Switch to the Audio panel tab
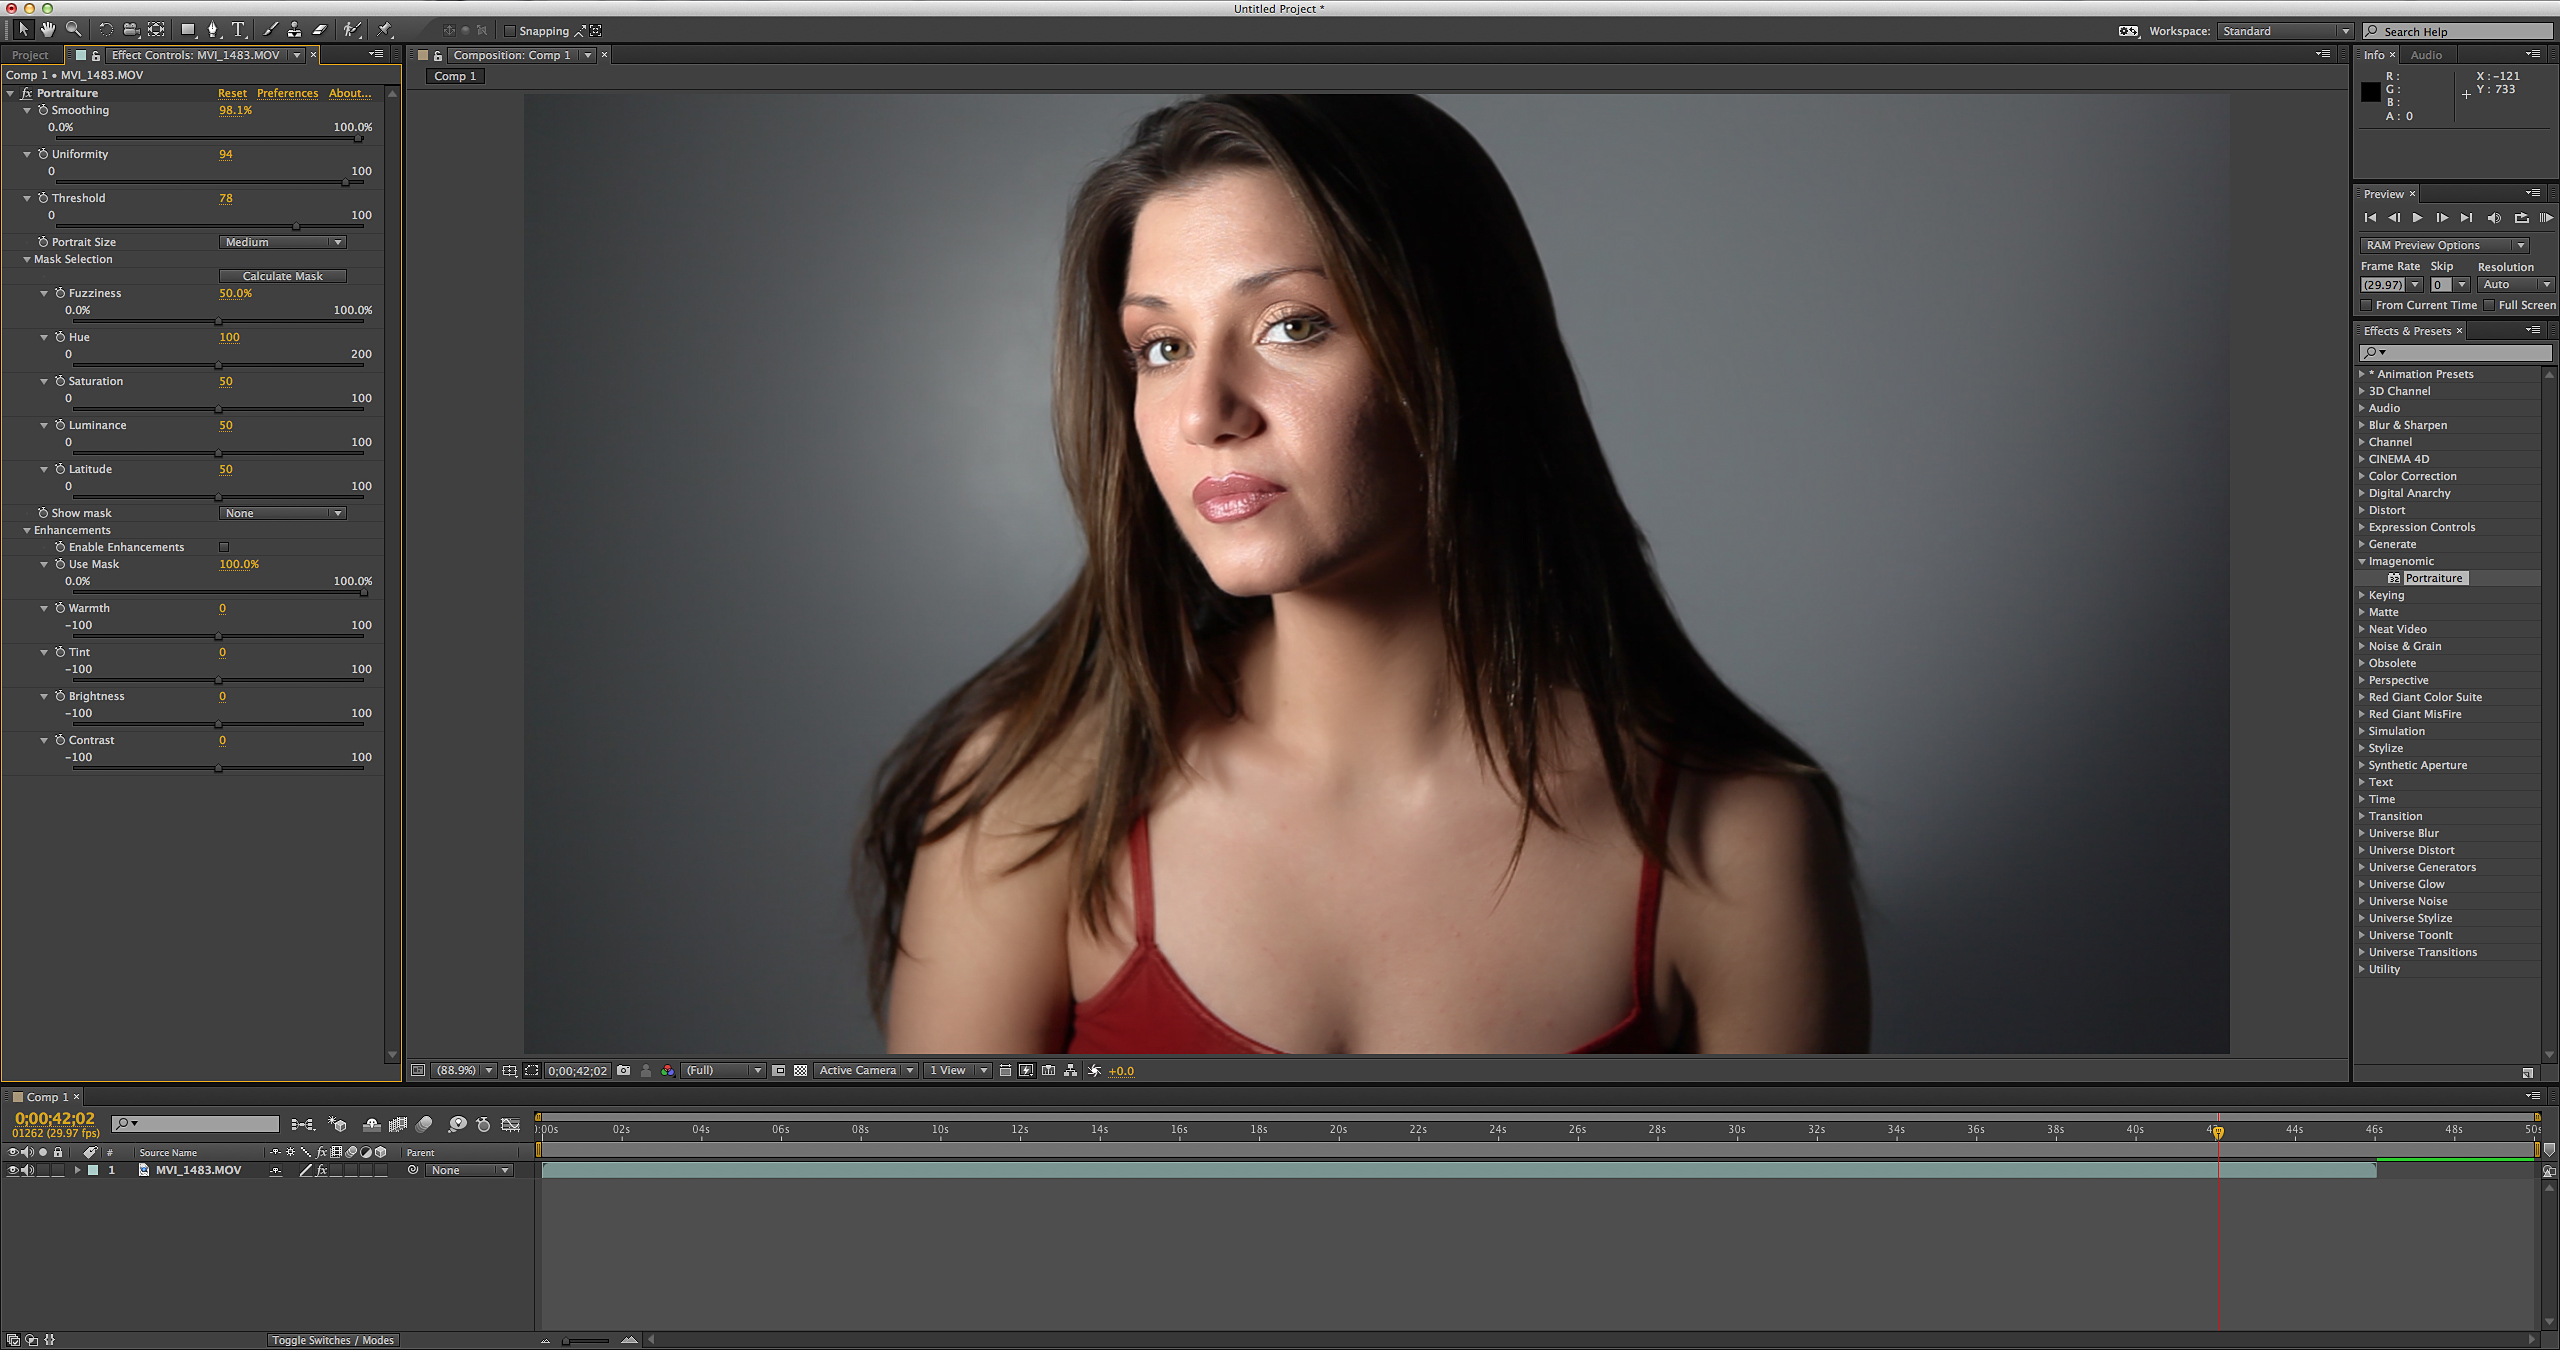Viewport: 2560px width, 1350px height. [2425, 55]
